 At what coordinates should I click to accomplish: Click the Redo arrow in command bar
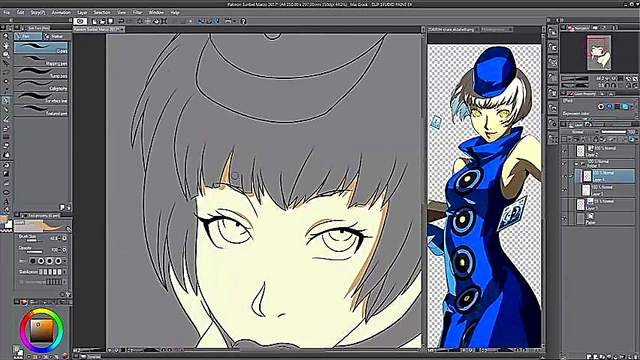(129, 21)
